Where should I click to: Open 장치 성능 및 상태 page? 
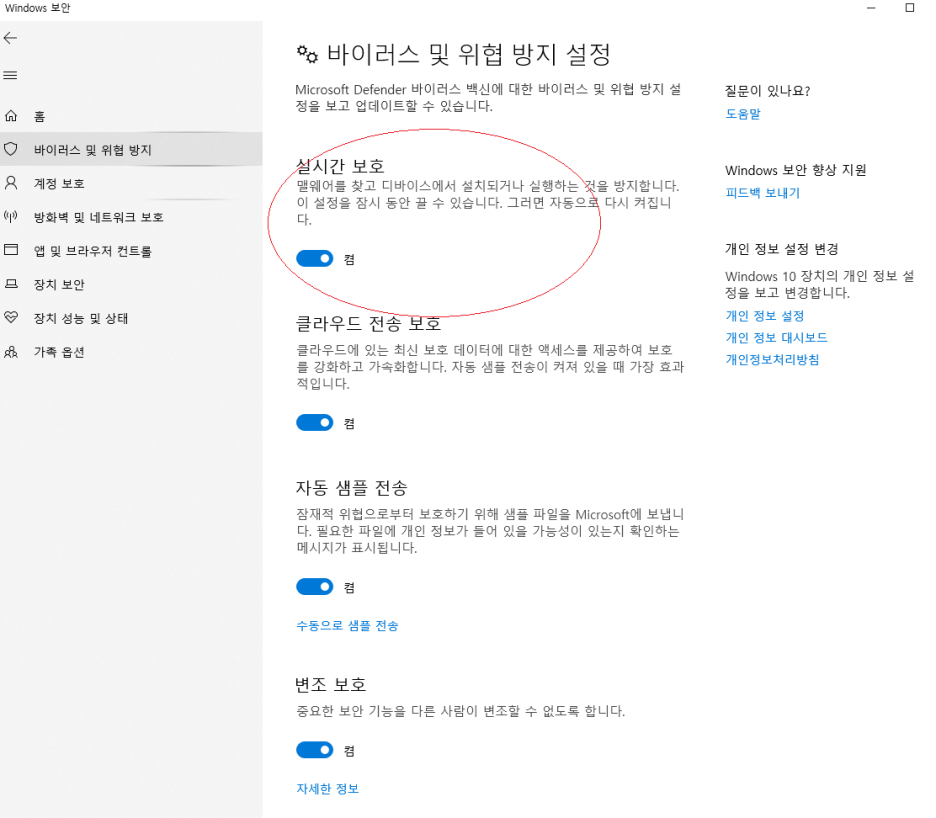(x=131, y=318)
